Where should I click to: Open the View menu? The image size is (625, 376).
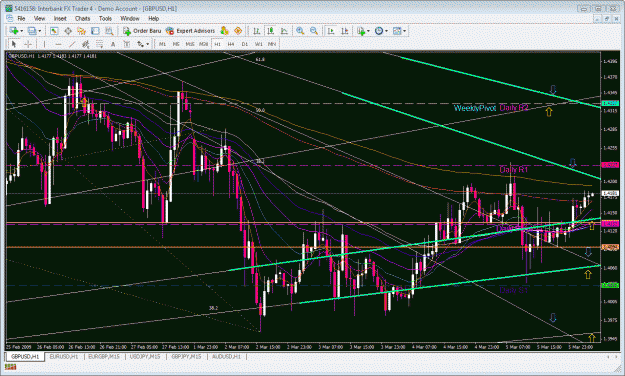click(39, 18)
